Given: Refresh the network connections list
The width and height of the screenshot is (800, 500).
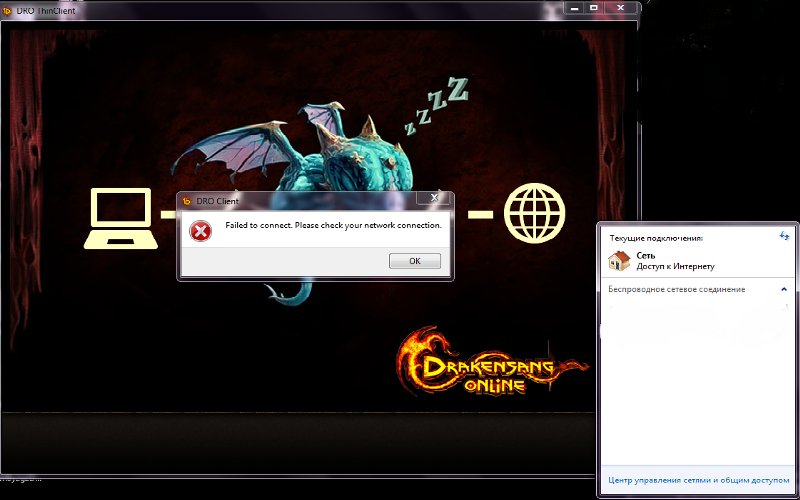Looking at the screenshot, I should (785, 236).
